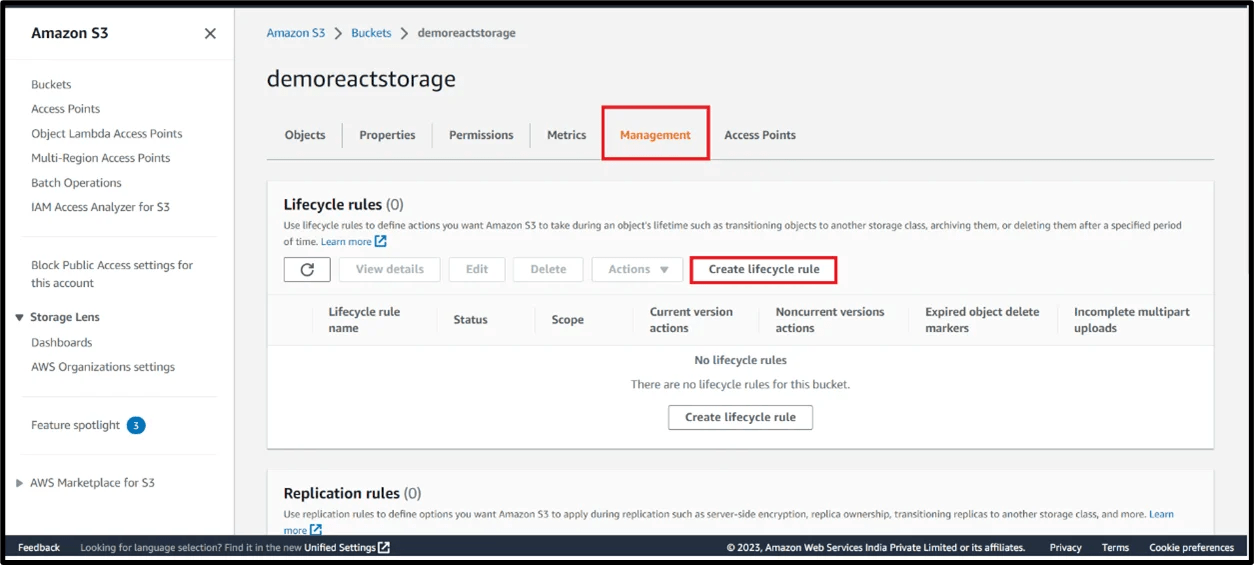Click the Replication rules (0) heading
This screenshot has height=565, width=1254.
(x=352, y=493)
